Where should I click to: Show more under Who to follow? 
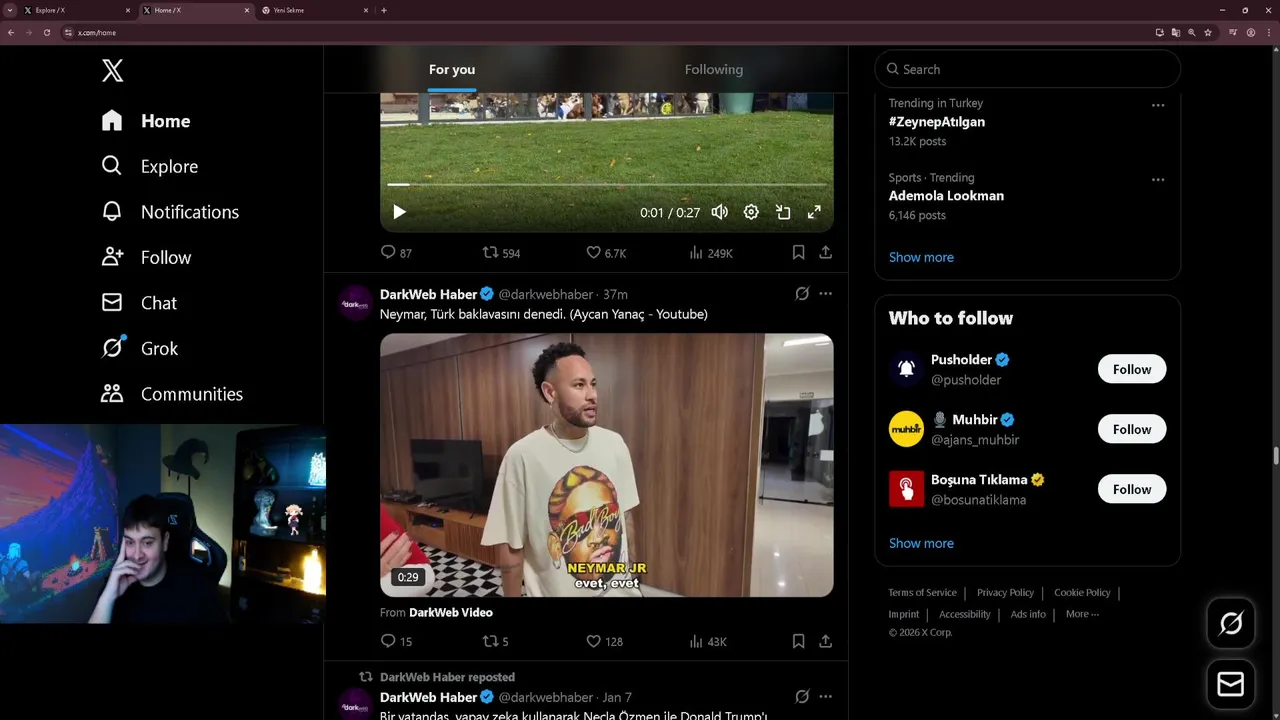click(921, 543)
